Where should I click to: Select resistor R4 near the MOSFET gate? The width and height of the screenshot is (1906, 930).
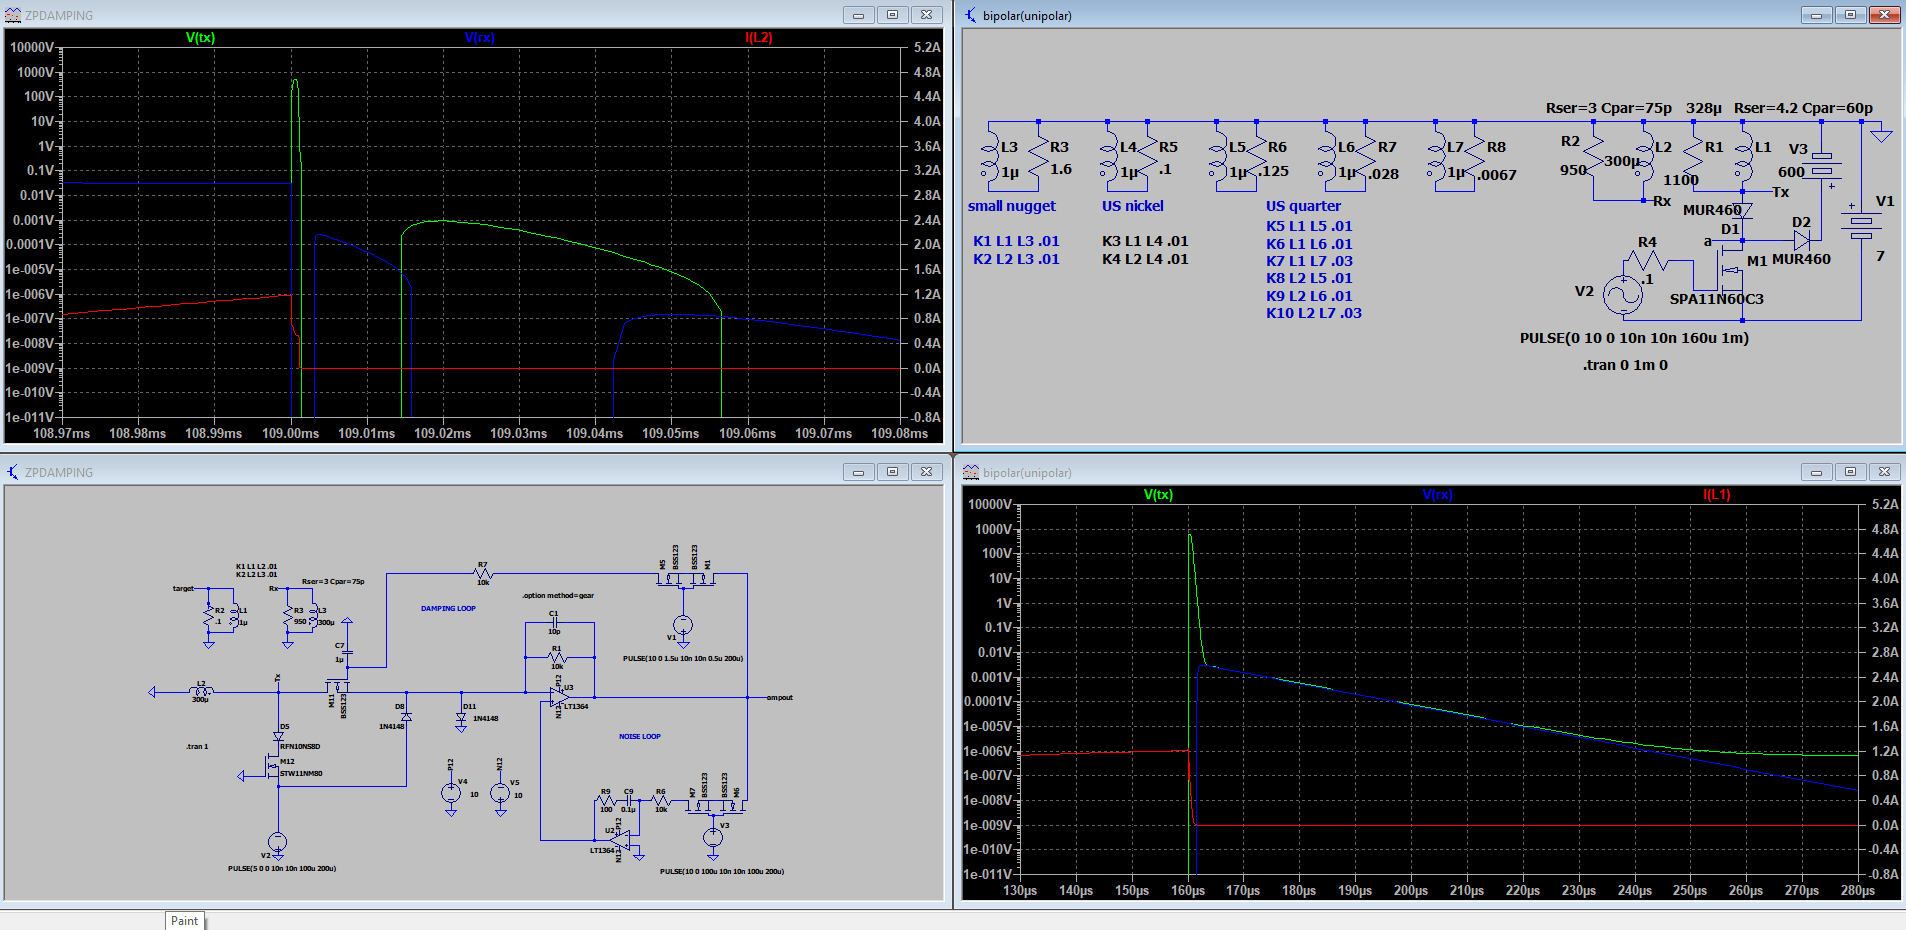click(1645, 261)
